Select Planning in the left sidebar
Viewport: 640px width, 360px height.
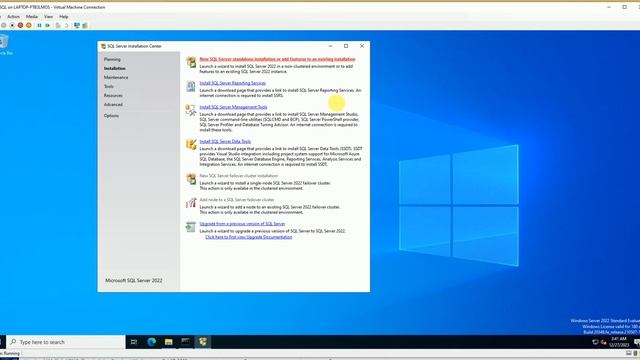(x=112, y=60)
